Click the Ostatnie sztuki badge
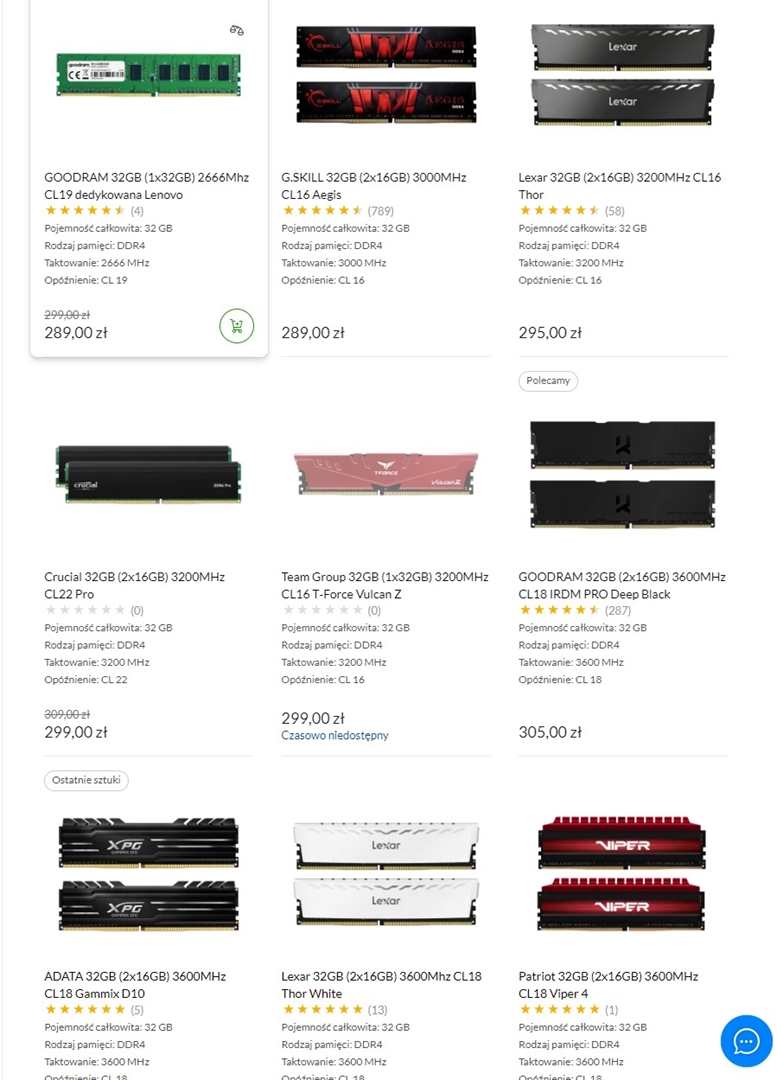Viewport: 777px width, 1080px height. coord(86,781)
